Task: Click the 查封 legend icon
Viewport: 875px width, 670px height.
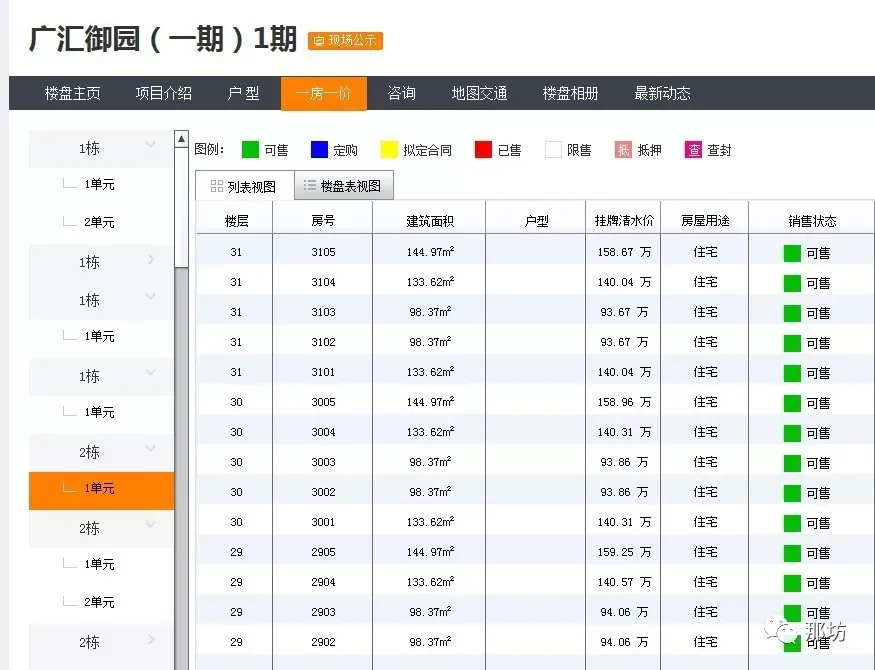Action: click(693, 150)
